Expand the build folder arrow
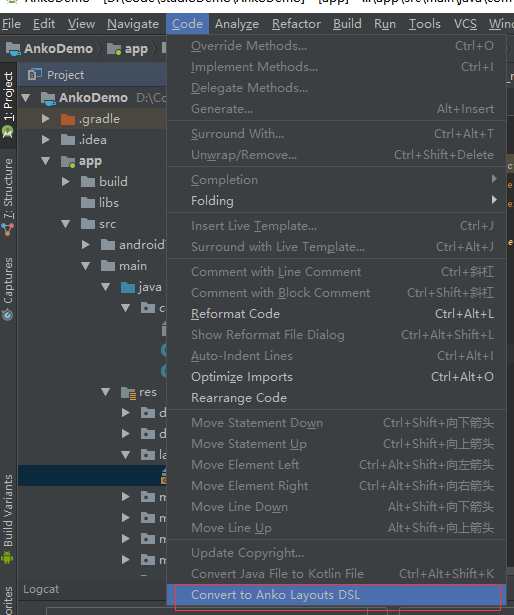514x615 pixels. click(x=66, y=182)
